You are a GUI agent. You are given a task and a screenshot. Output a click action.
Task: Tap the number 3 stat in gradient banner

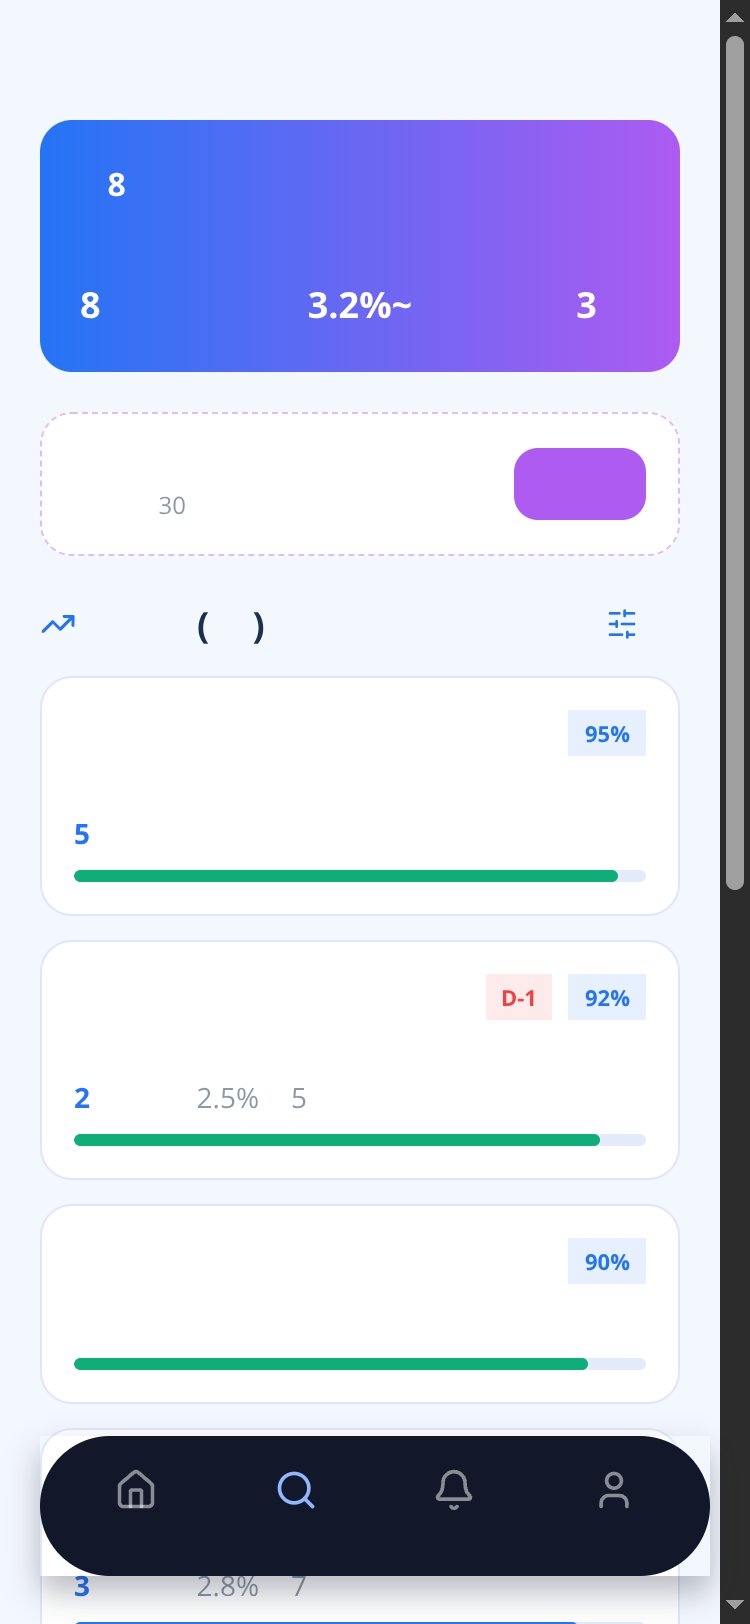point(586,305)
